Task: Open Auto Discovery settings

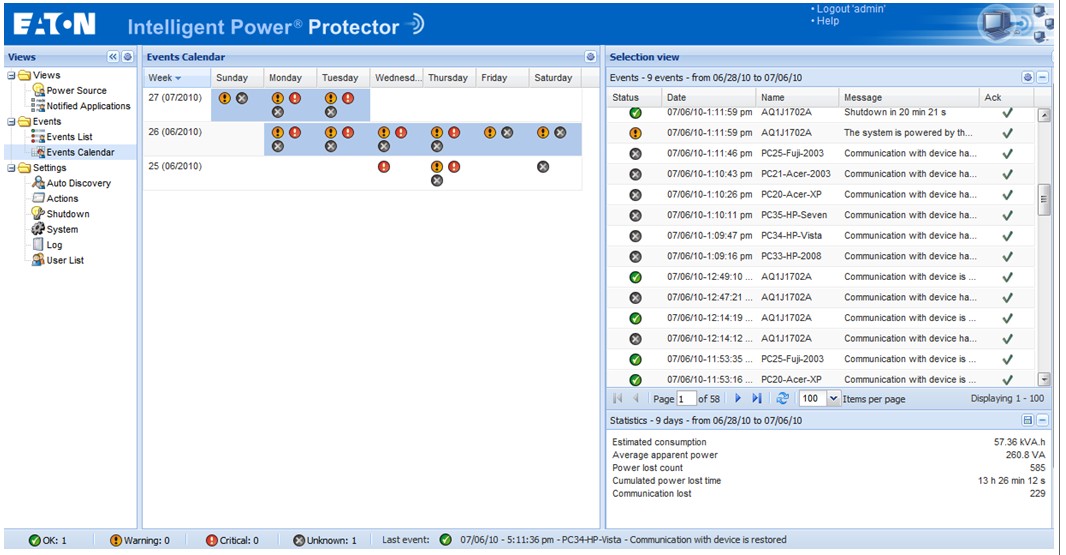Action: (78, 183)
